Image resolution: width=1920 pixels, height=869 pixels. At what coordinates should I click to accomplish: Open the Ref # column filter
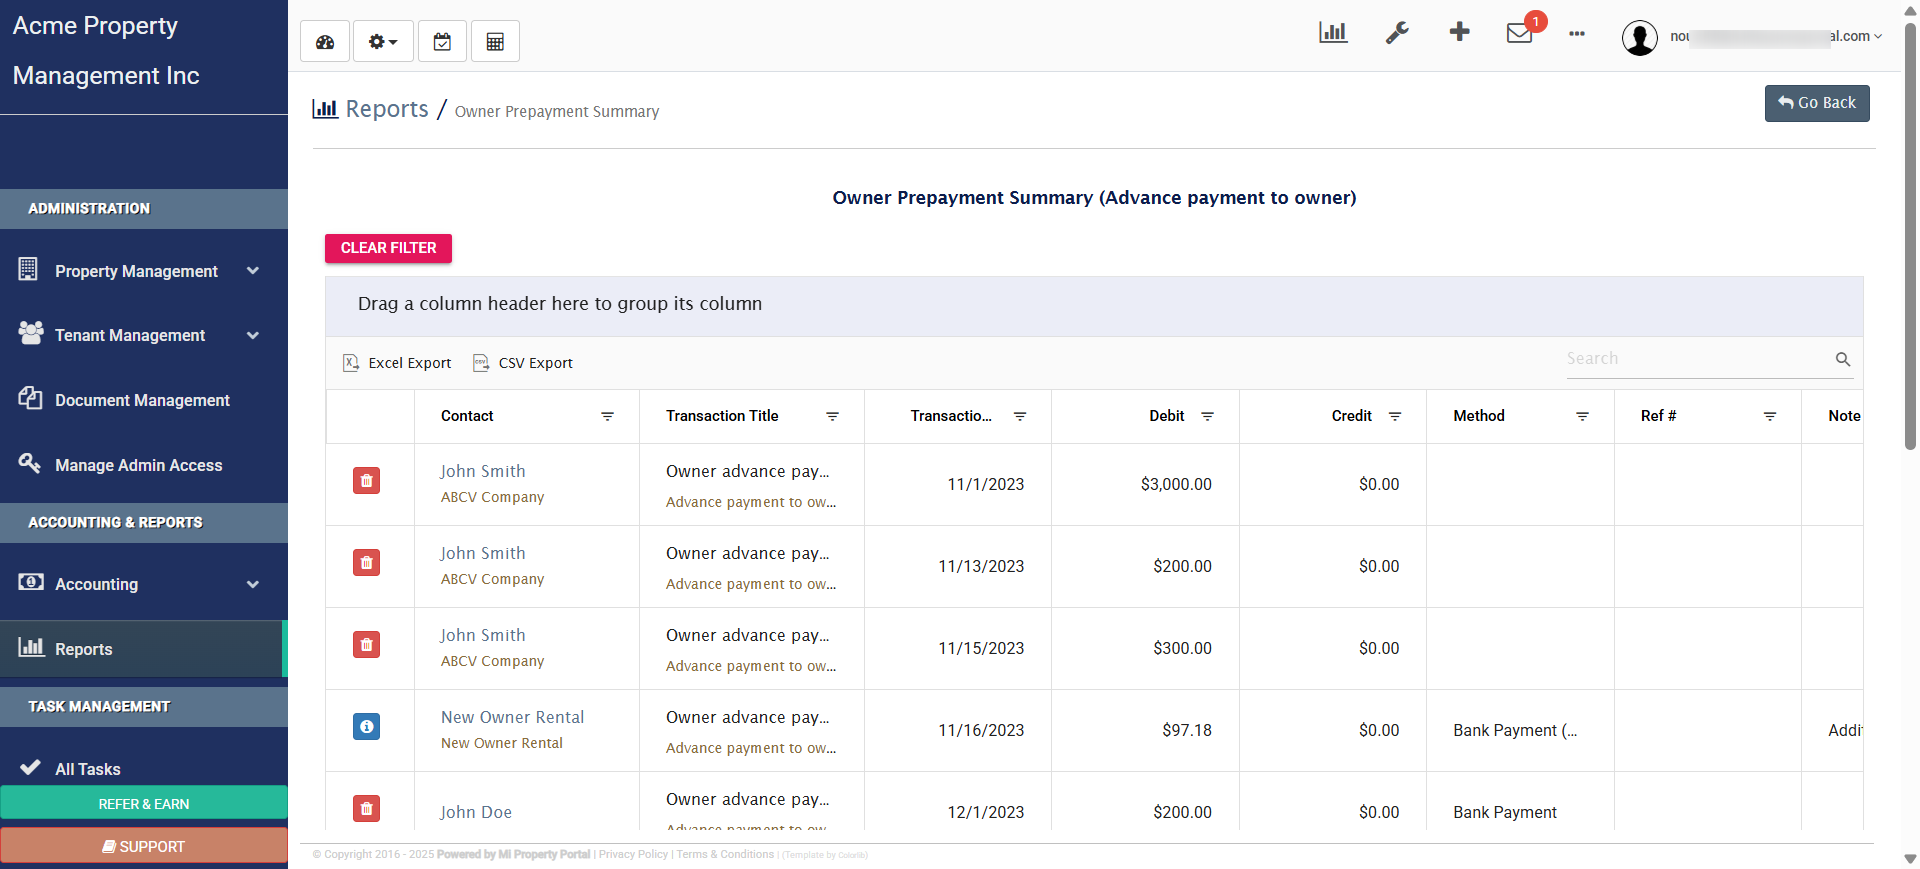(x=1770, y=416)
